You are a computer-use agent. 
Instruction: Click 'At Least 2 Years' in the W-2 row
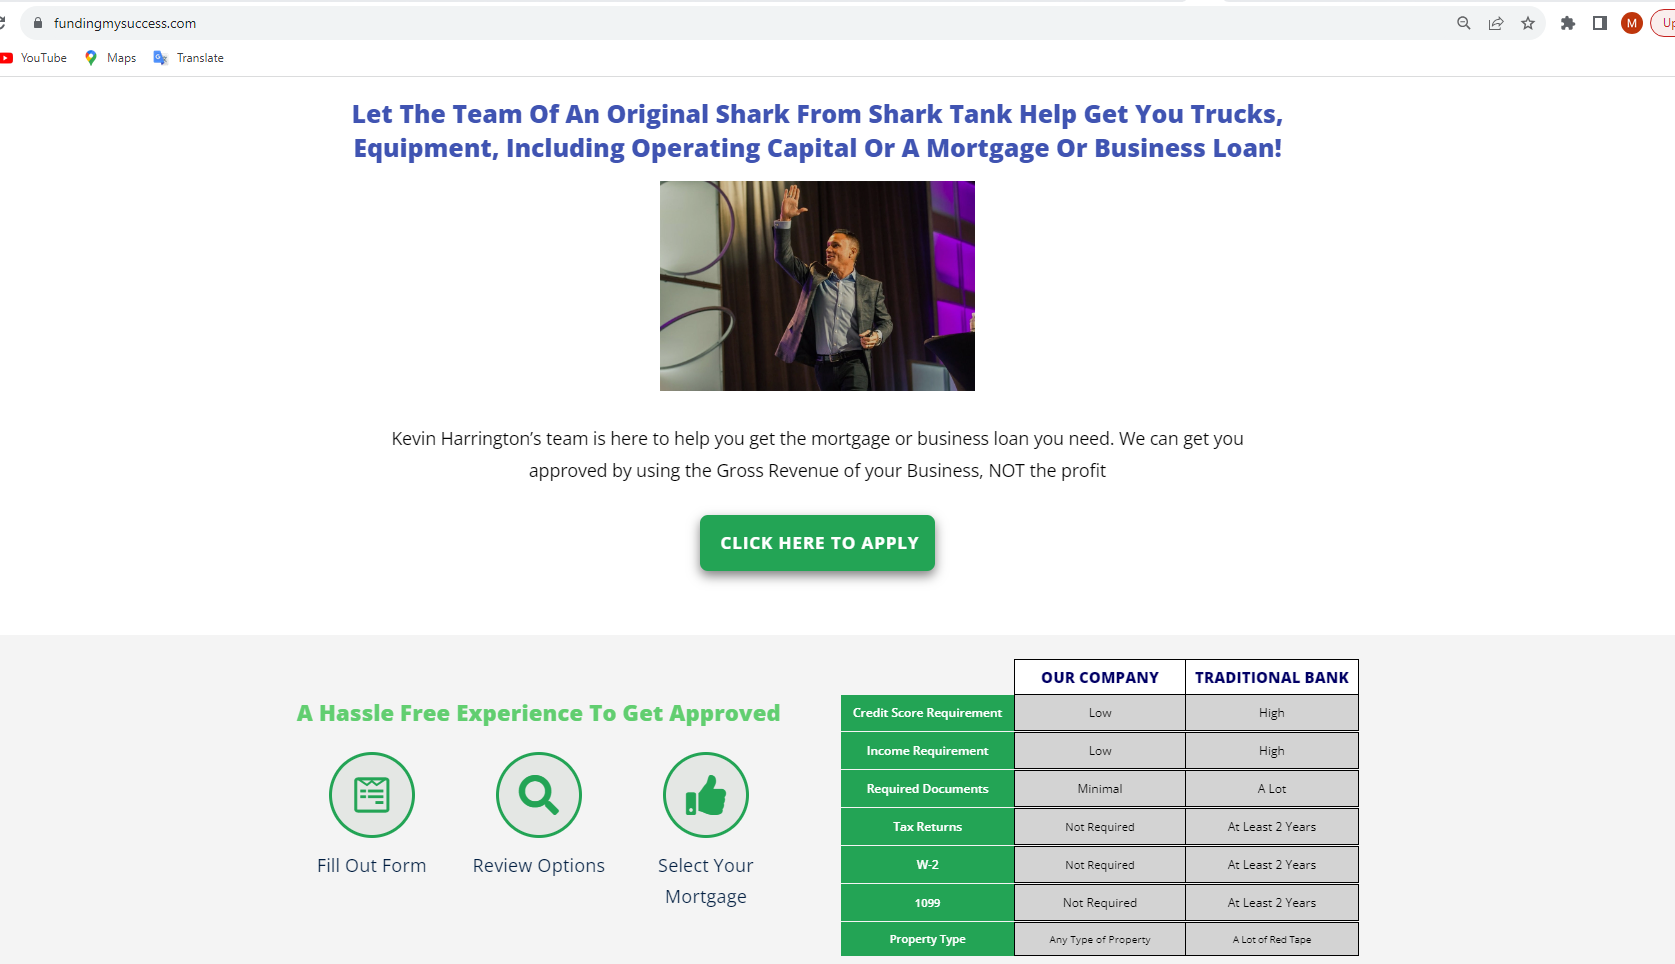(x=1272, y=865)
